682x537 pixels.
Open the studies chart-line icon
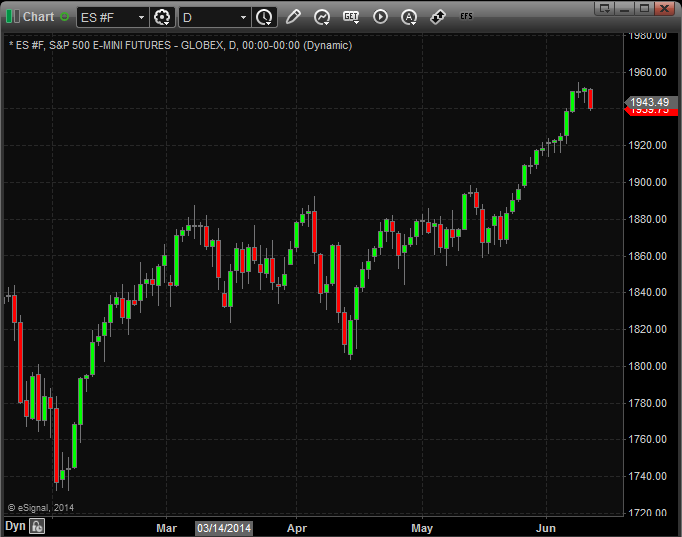[322, 17]
